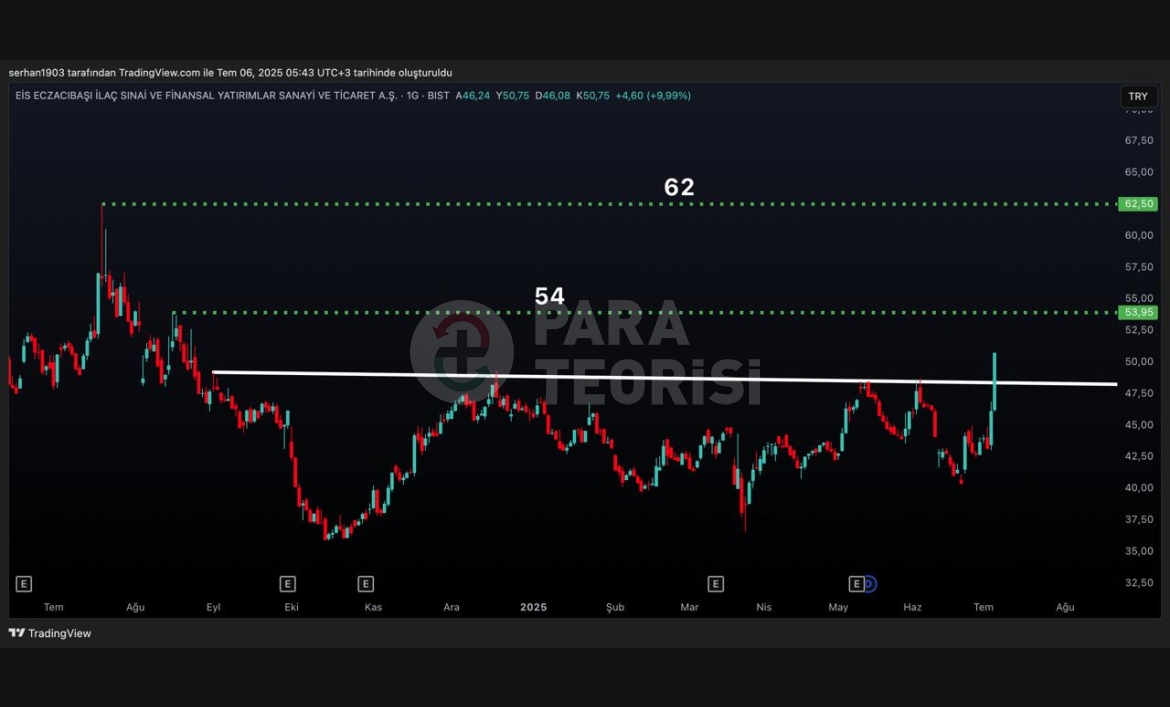Click the May label on the time axis
The height and width of the screenshot is (707, 1170).
click(x=838, y=607)
